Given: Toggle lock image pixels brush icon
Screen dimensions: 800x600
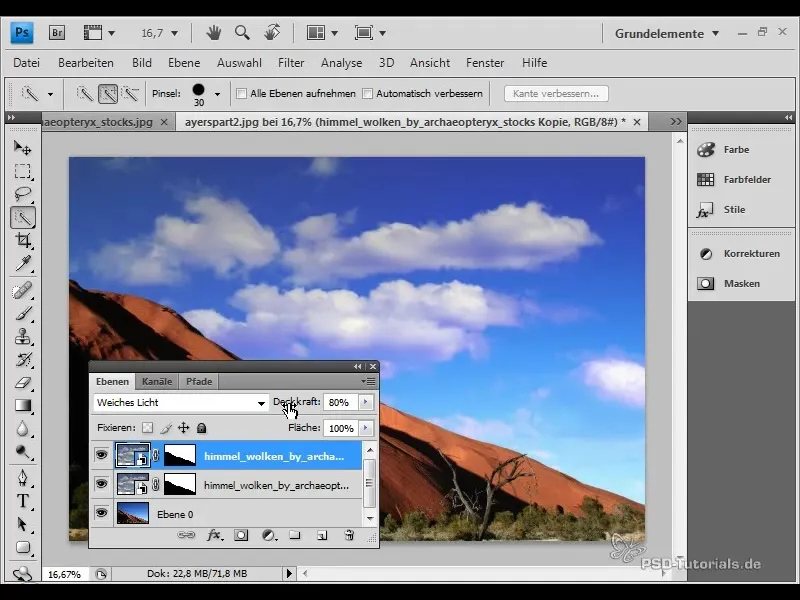Looking at the screenshot, I should (166, 428).
